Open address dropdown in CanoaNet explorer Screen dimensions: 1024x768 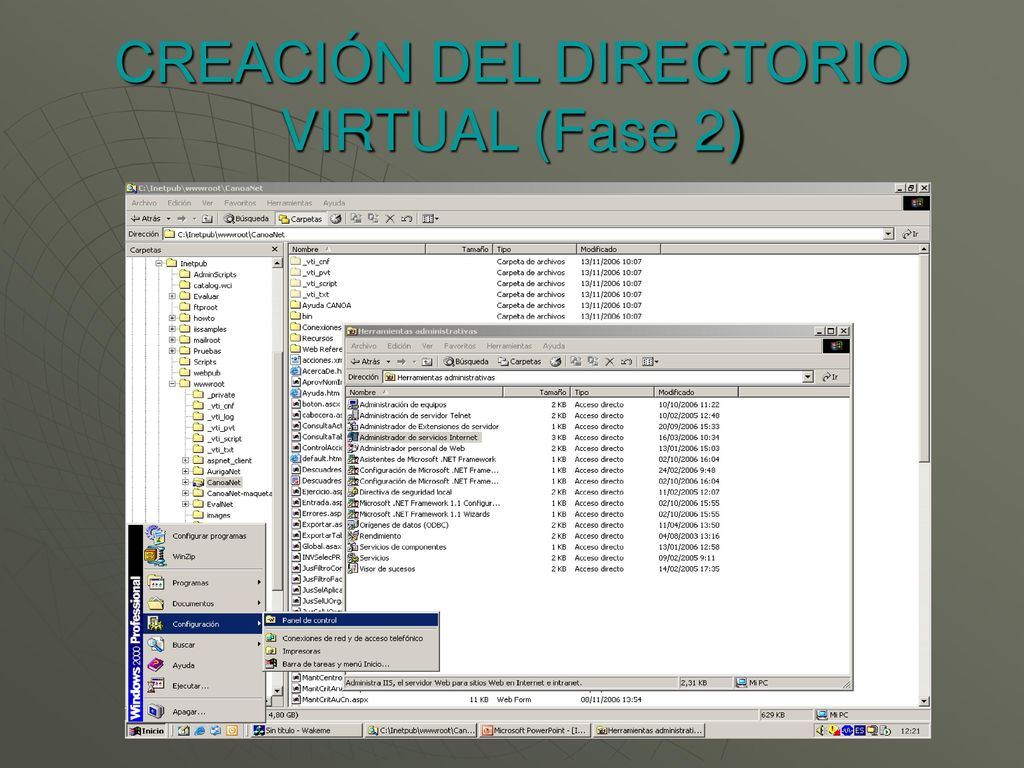[x=888, y=234]
